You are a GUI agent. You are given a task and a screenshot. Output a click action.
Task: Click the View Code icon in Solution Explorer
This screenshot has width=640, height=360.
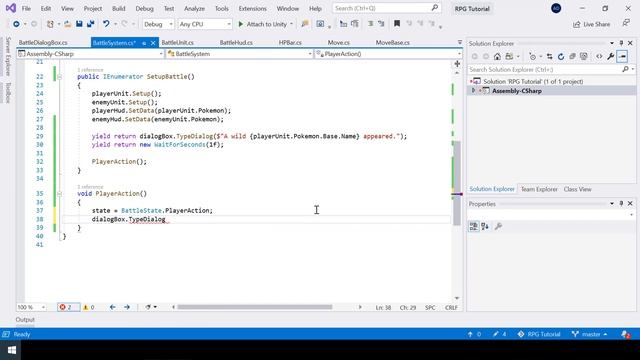[599, 57]
